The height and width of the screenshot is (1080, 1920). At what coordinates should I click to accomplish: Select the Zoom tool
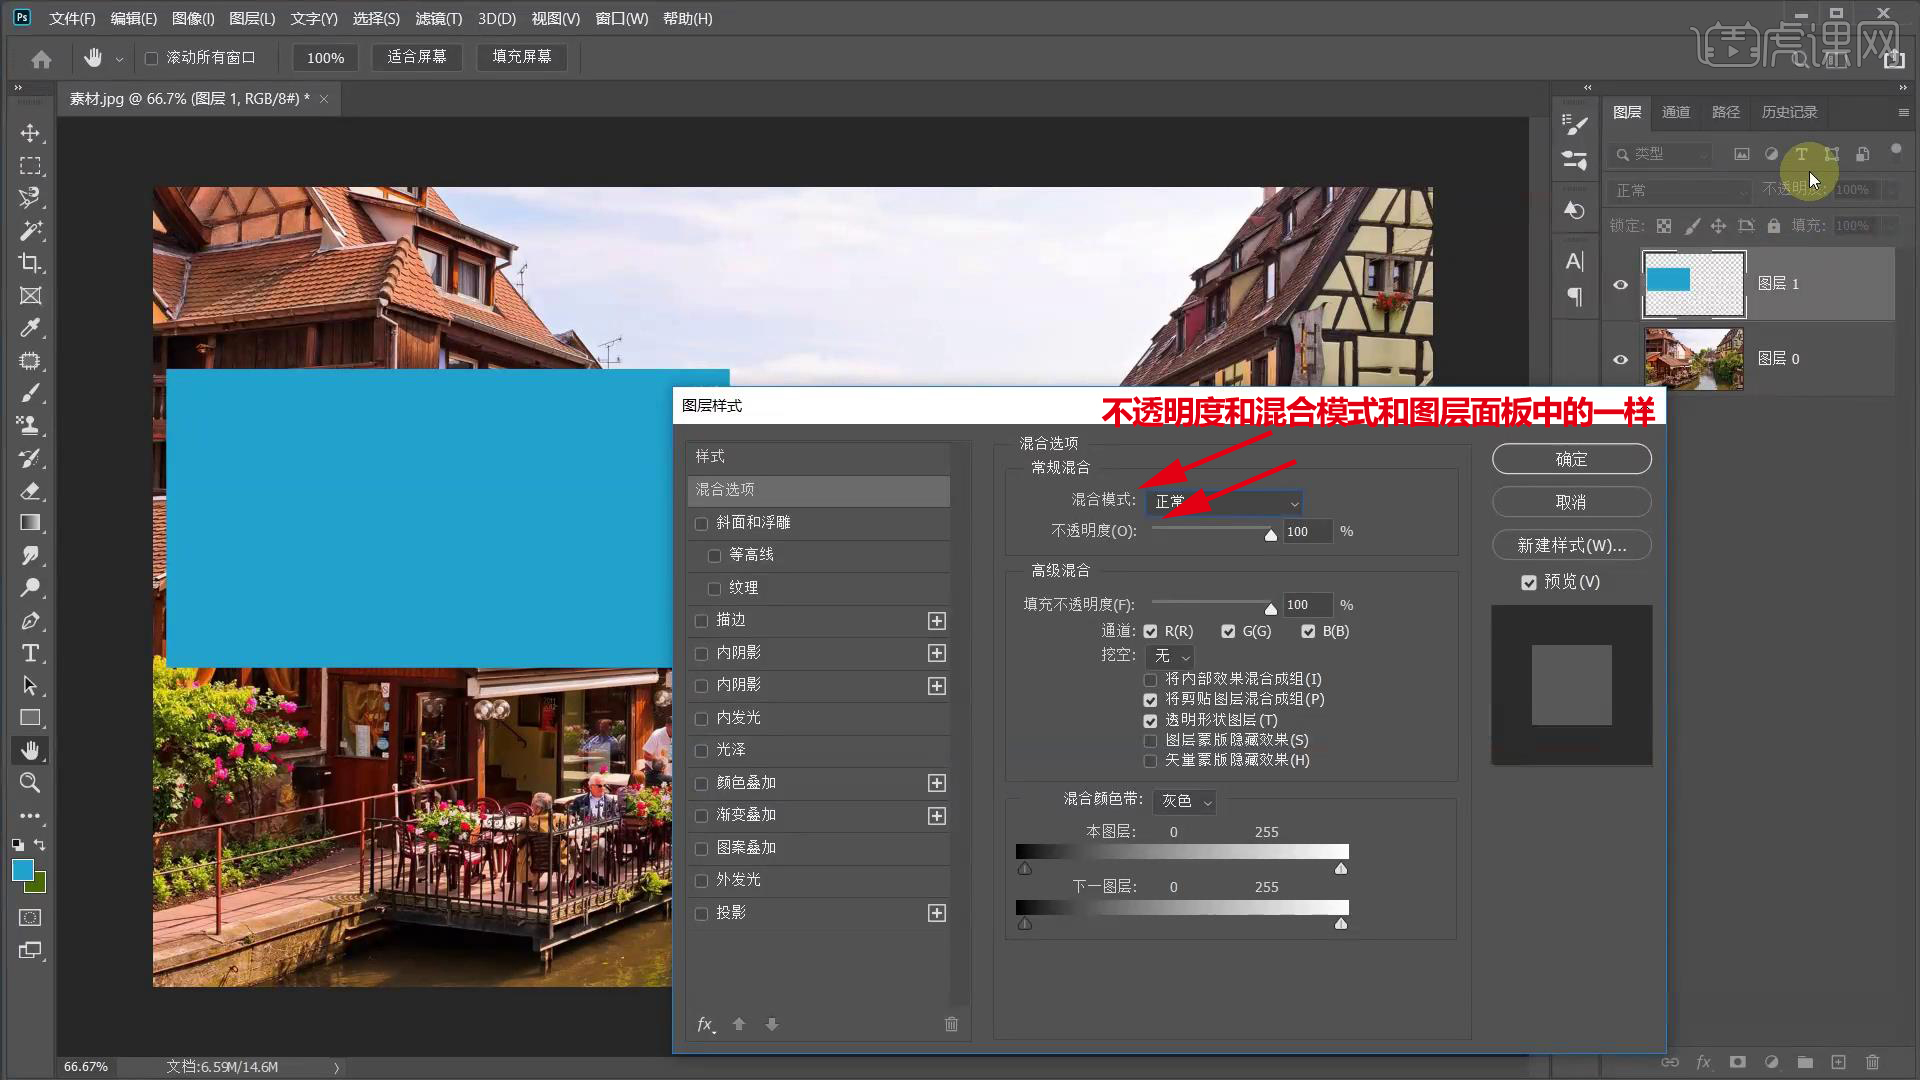(30, 783)
